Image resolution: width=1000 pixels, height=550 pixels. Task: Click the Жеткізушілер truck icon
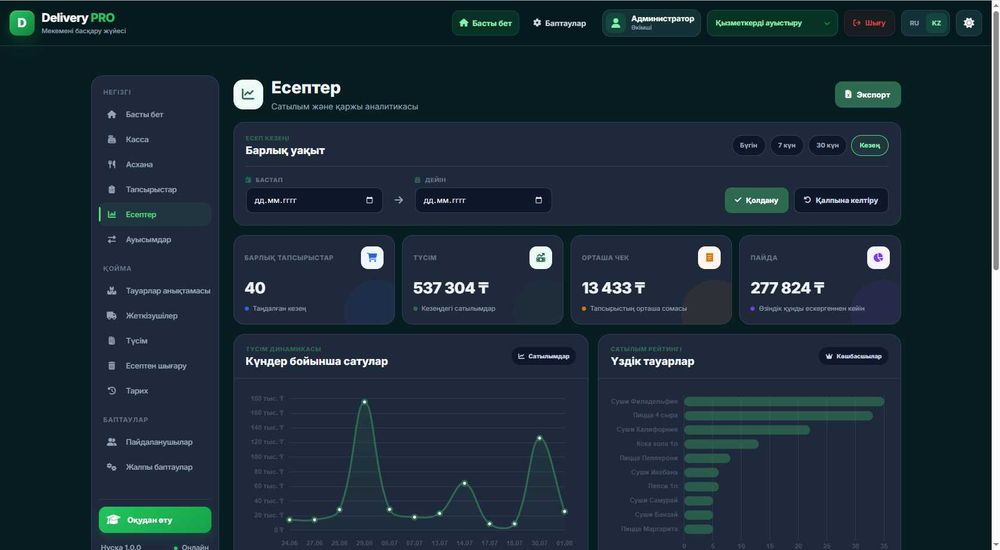click(112, 315)
